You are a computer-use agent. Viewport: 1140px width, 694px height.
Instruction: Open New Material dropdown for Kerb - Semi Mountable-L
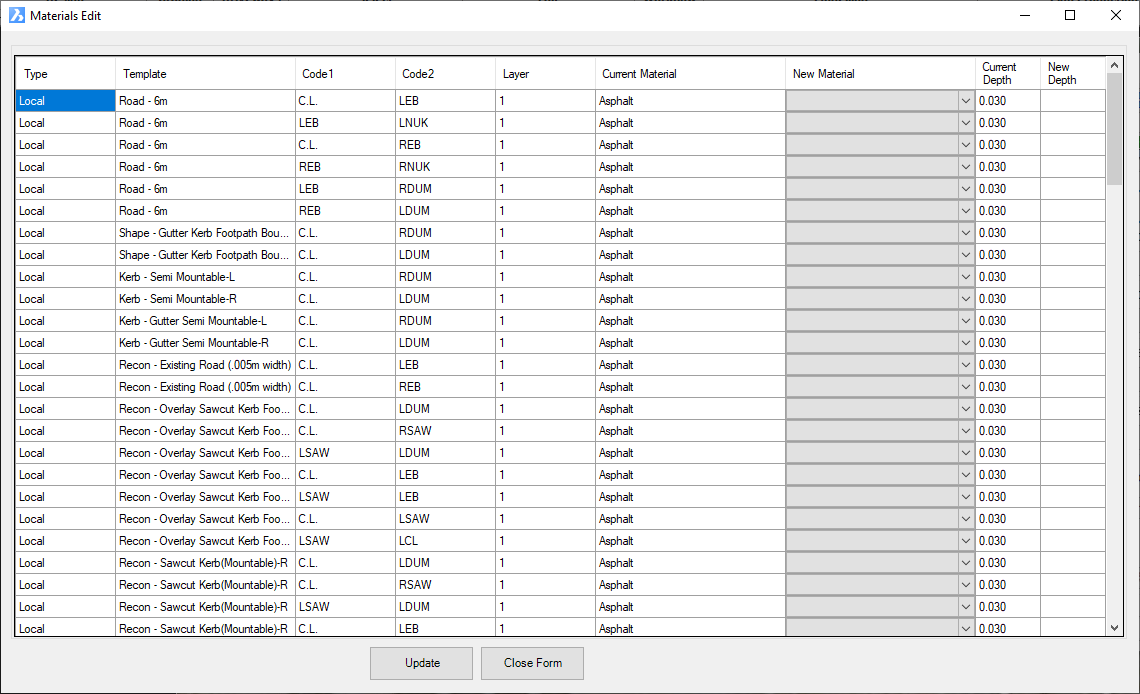pos(966,277)
